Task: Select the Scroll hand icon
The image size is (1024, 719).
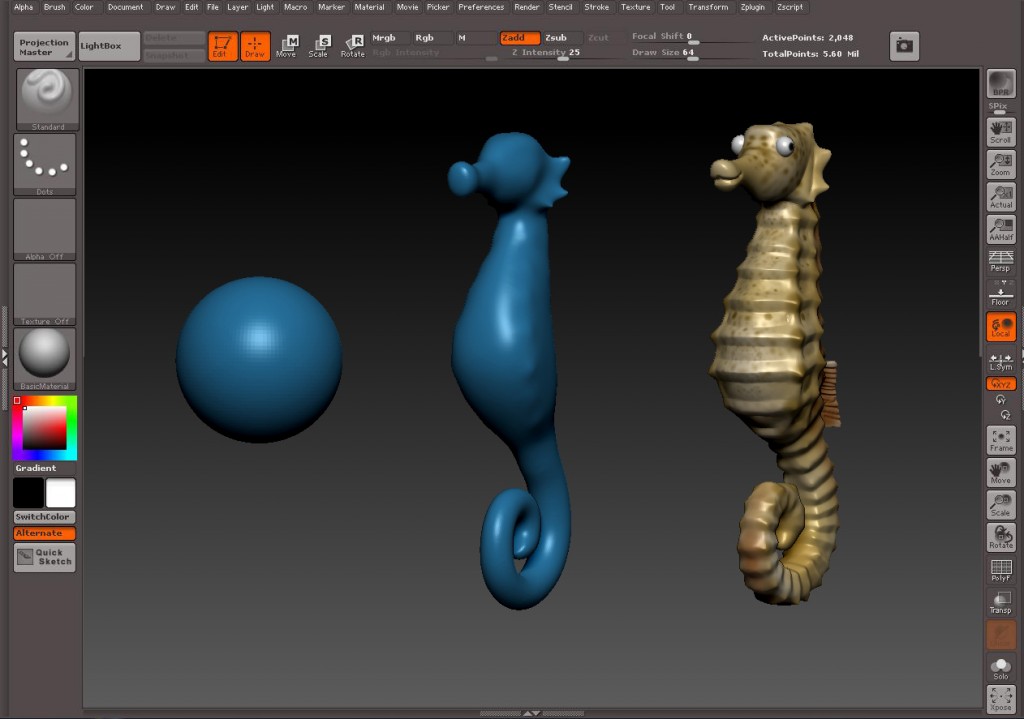Action: 1000,132
